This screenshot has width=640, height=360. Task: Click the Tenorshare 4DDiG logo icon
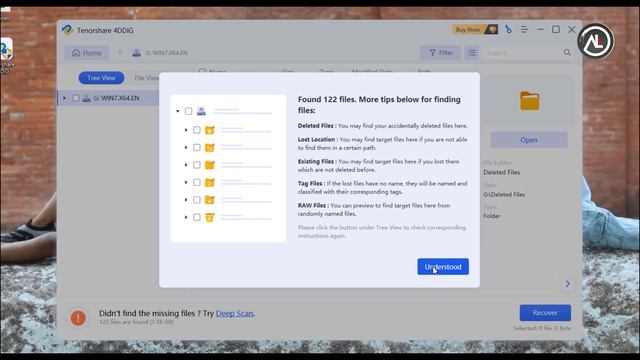(x=67, y=30)
